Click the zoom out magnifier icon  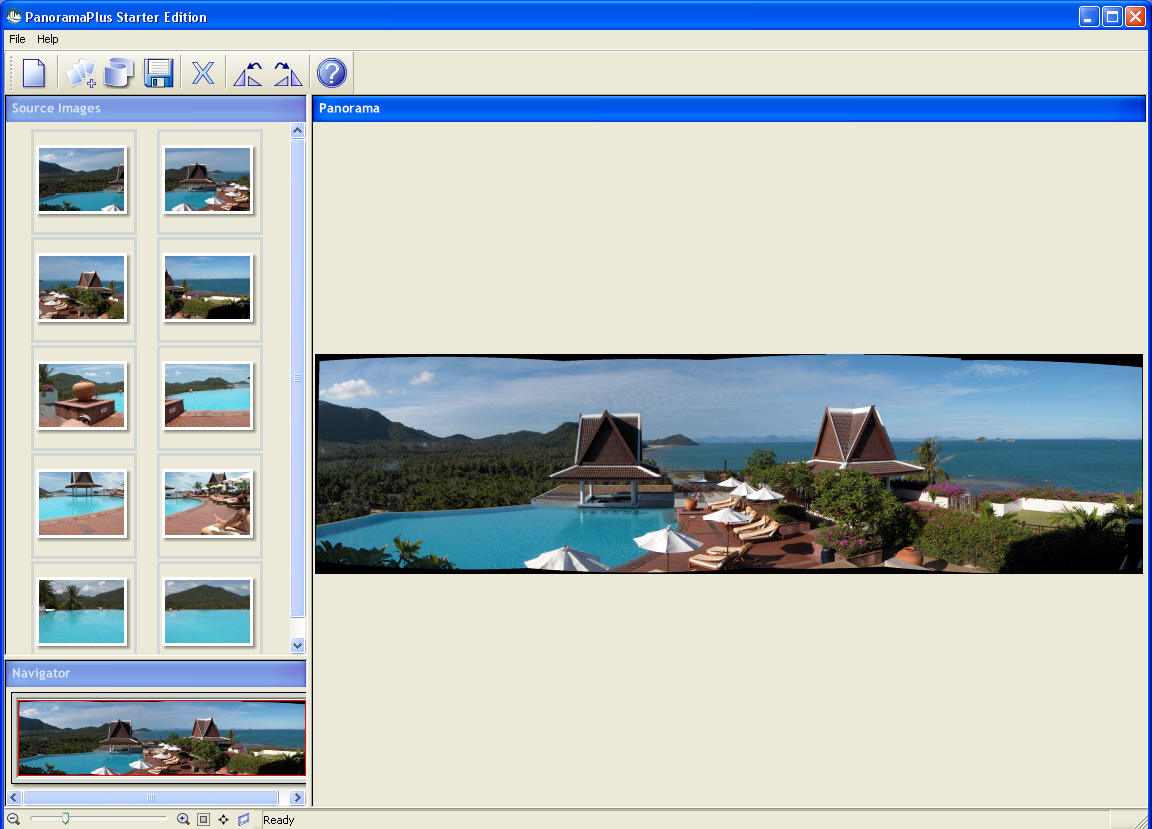click(13, 819)
